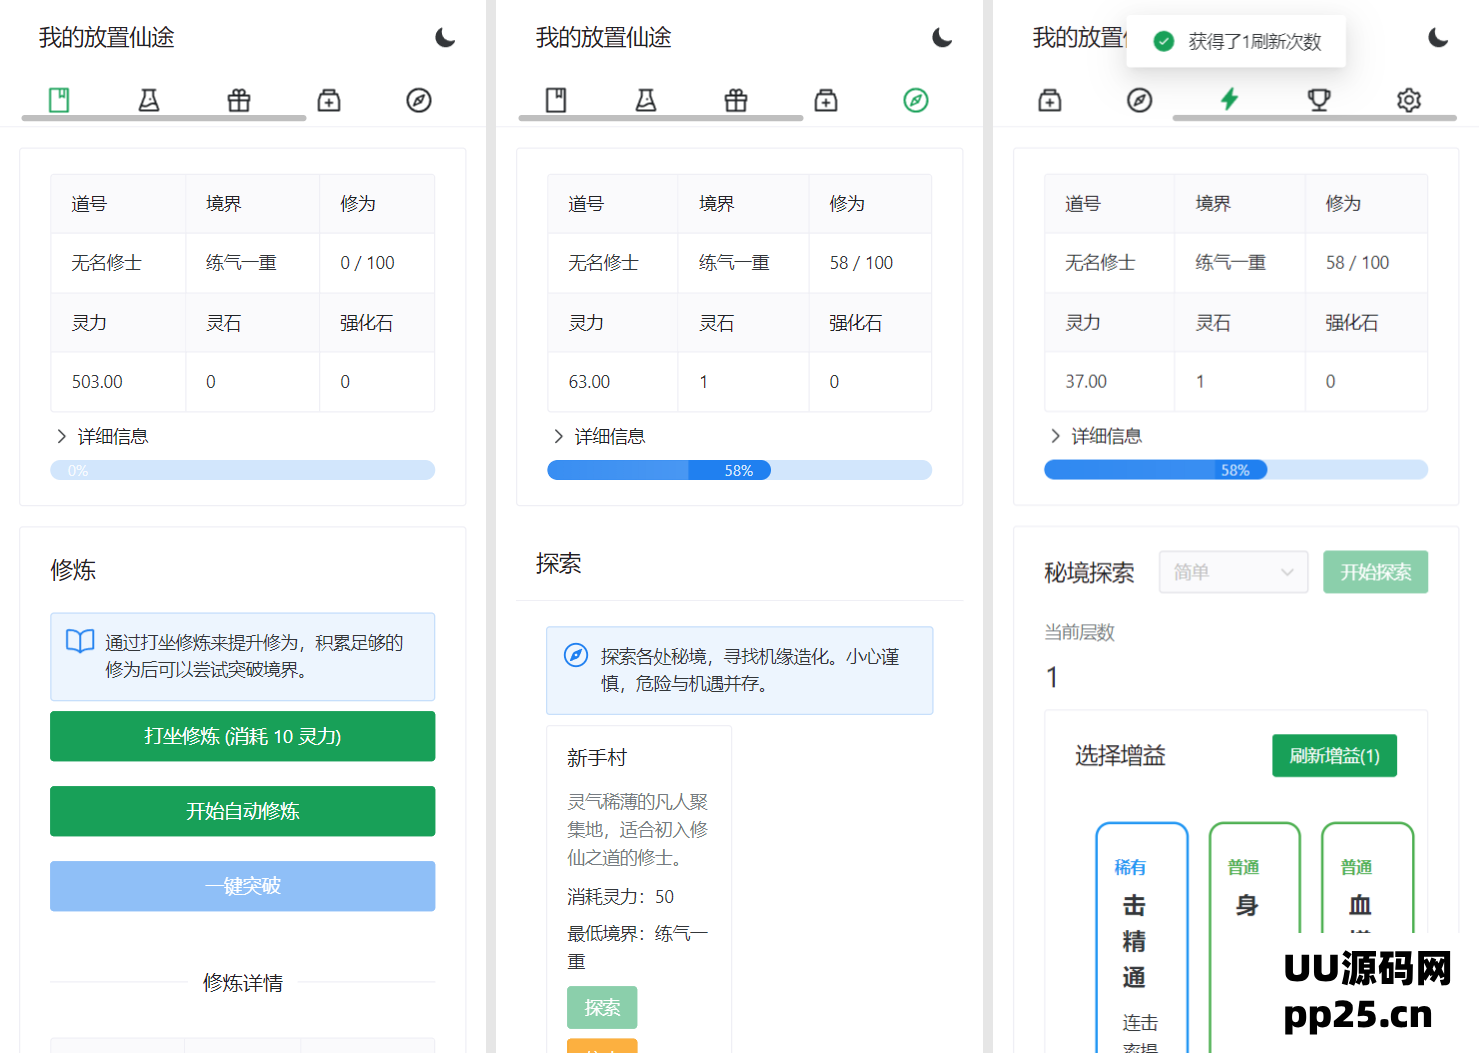1479x1053 pixels.
Task: Open the lightning secret realm icon
Action: (1229, 99)
